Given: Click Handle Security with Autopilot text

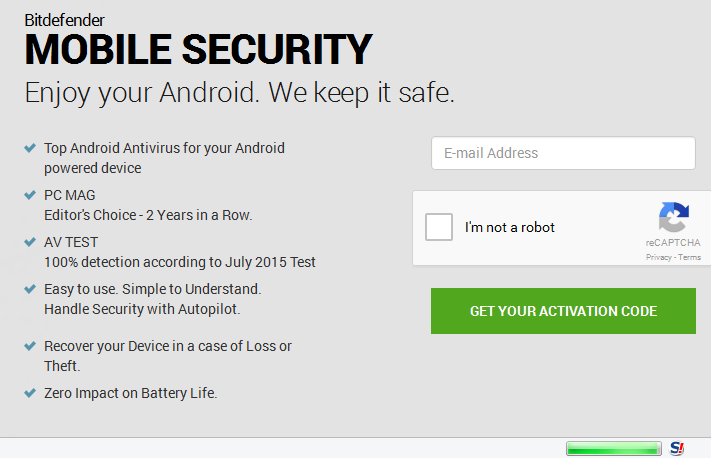Looking at the screenshot, I should click(x=142, y=309).
